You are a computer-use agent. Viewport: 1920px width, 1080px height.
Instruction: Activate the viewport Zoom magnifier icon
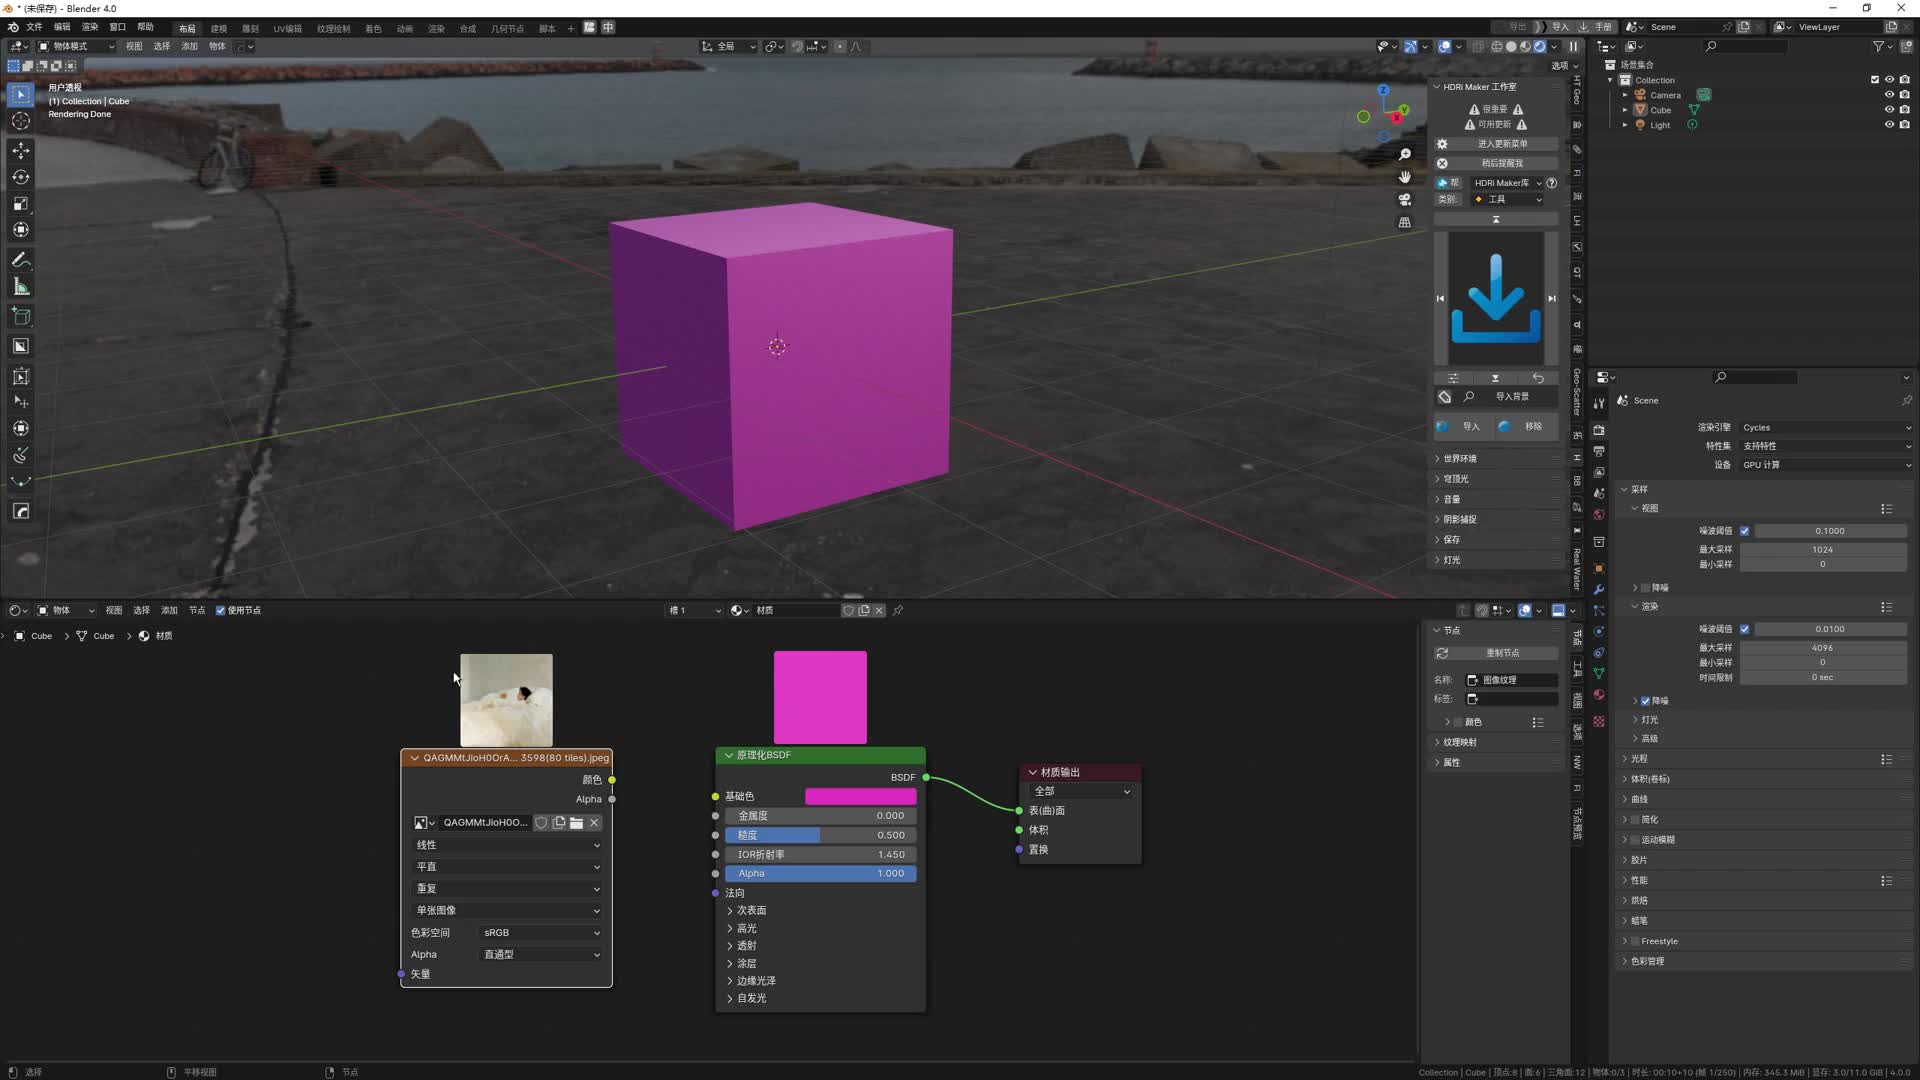click(x=1404, y=155)
